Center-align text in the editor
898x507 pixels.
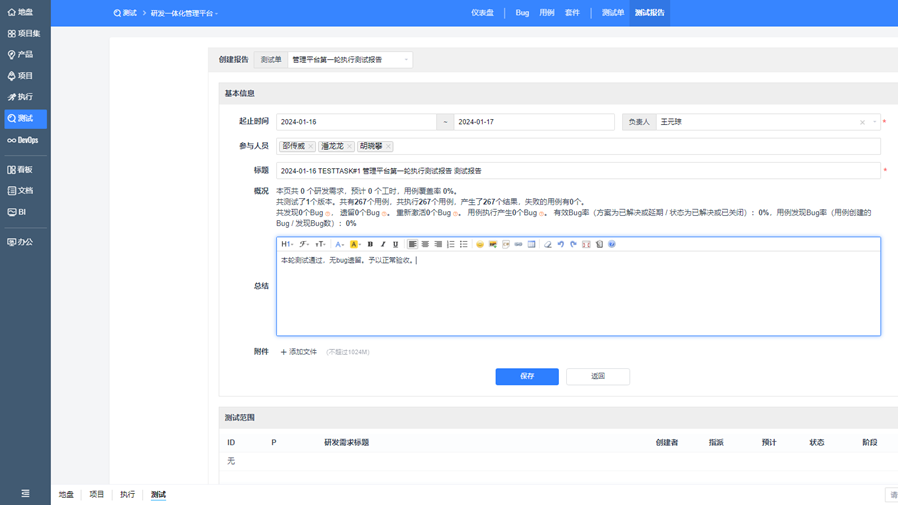425,244
